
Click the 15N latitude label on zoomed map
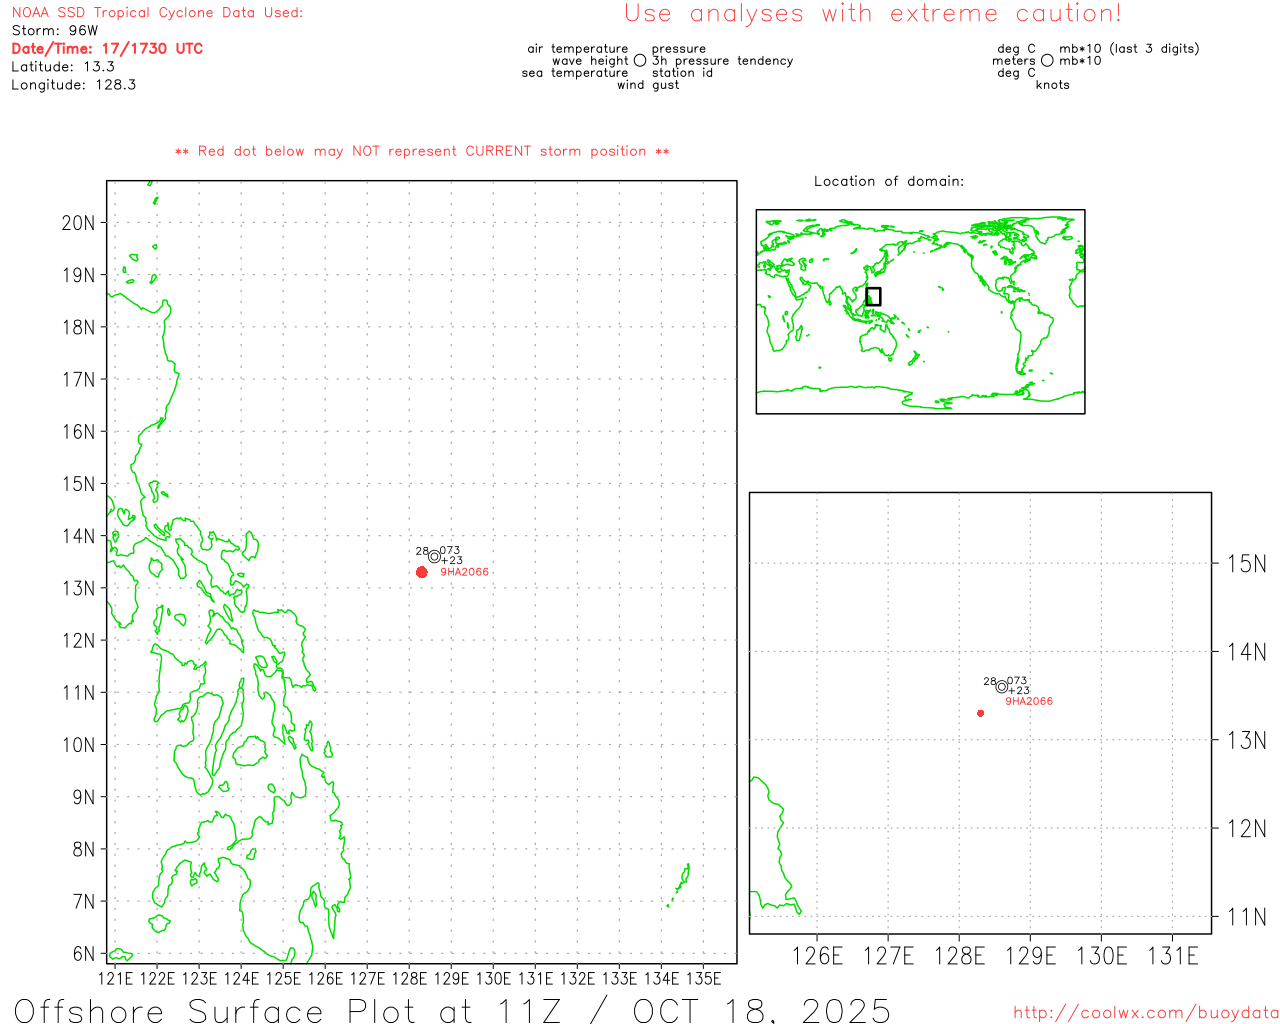click(1246, 564)
